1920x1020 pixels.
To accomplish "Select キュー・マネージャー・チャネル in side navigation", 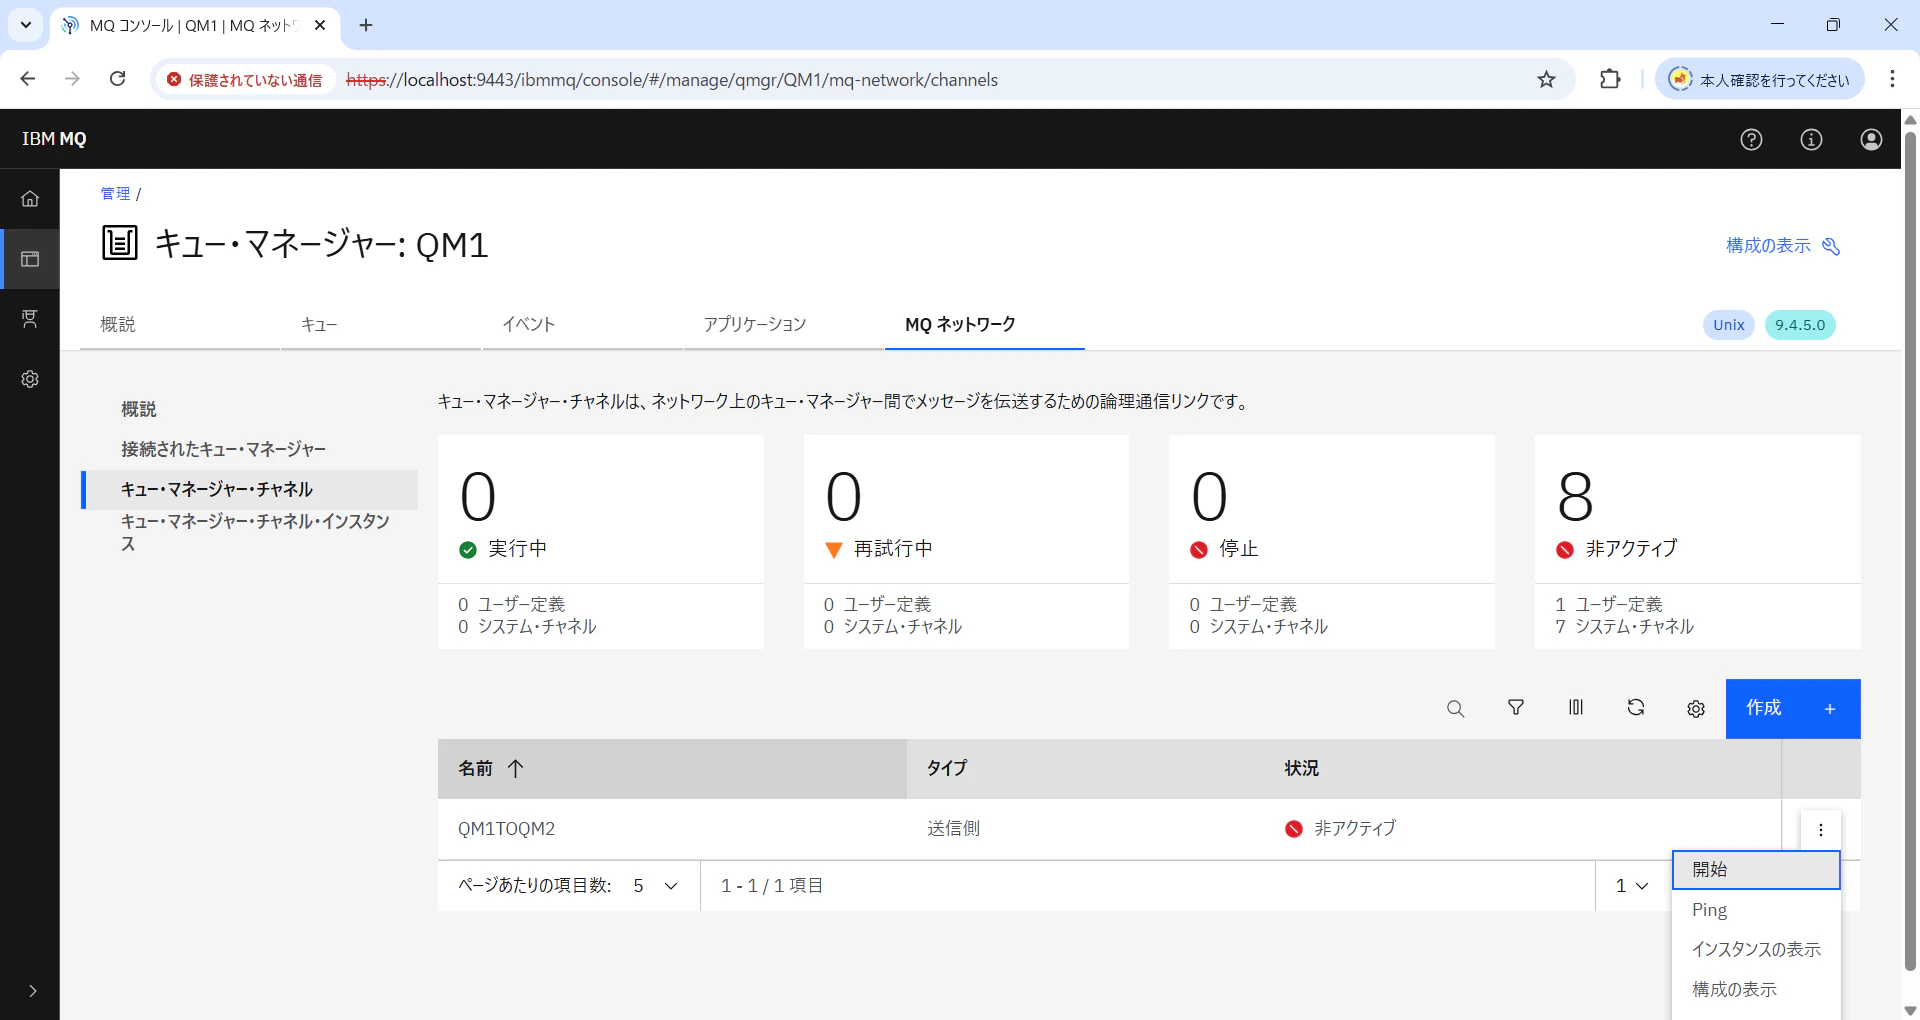I will [250, 490].
